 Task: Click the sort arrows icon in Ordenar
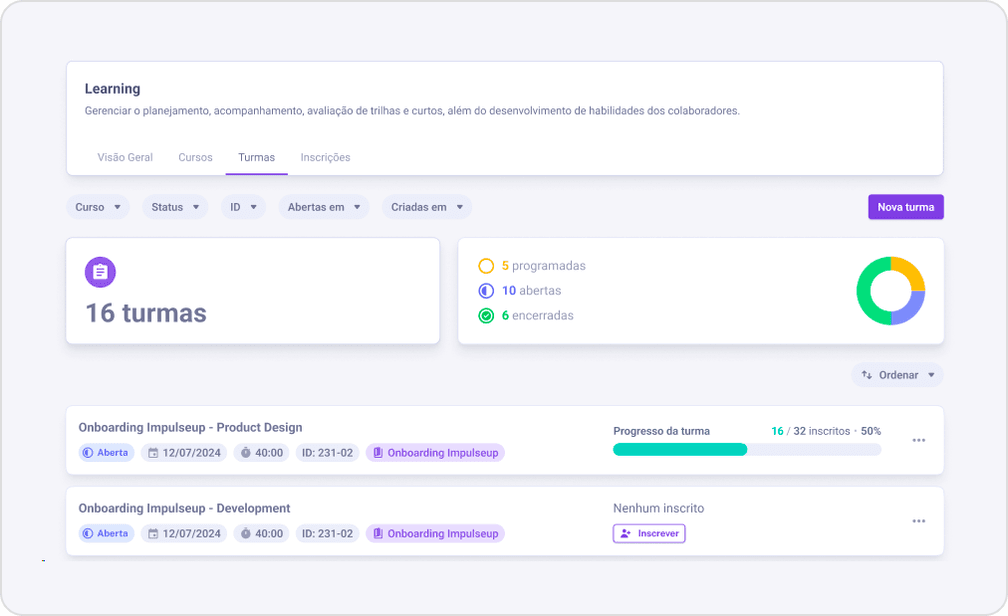(867, 375)
